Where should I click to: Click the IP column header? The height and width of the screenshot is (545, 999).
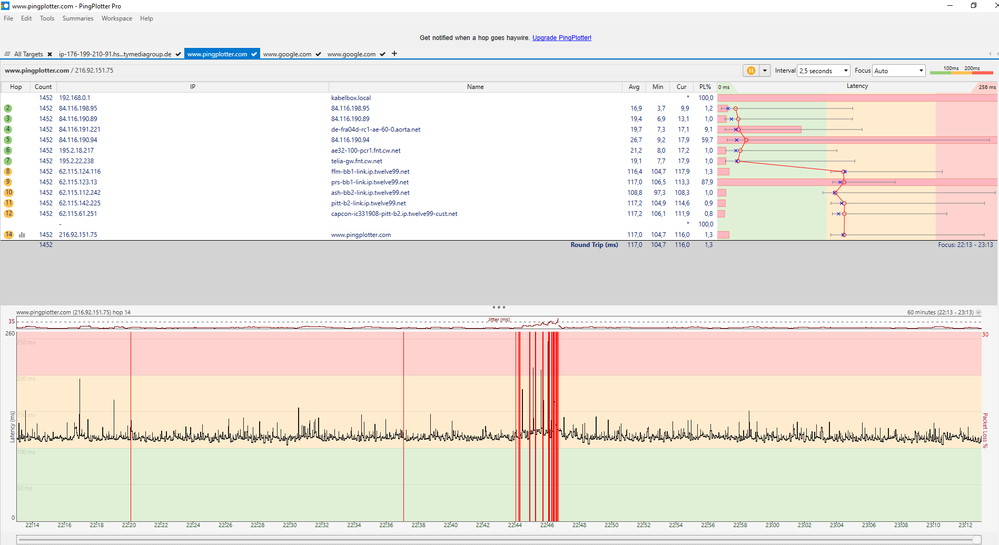(192, 87)
